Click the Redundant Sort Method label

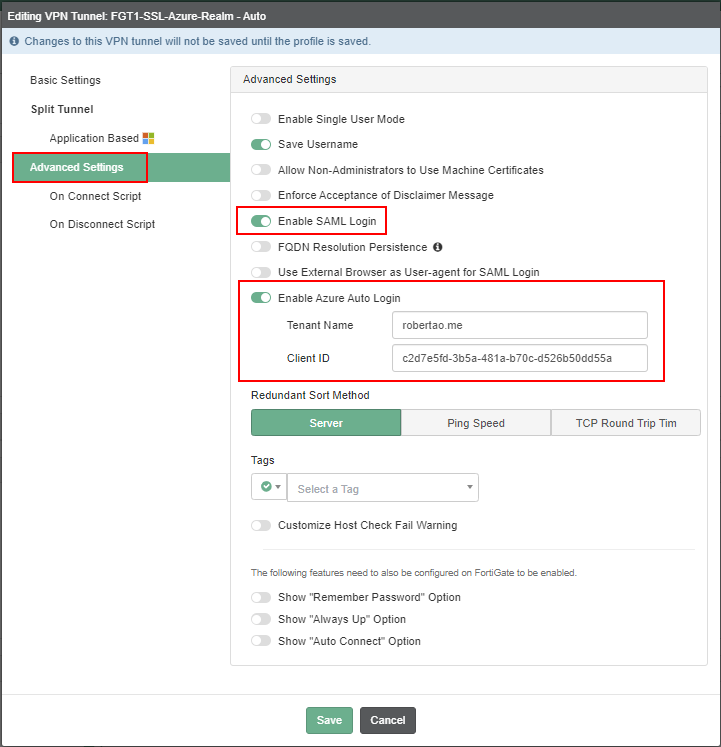(310, 395)
